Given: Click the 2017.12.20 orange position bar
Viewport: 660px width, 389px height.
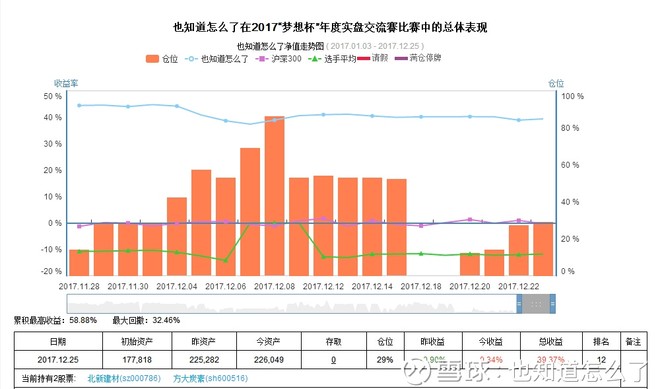Looking at the screenshot, I should pyautogui.click(x=470, y=264).
